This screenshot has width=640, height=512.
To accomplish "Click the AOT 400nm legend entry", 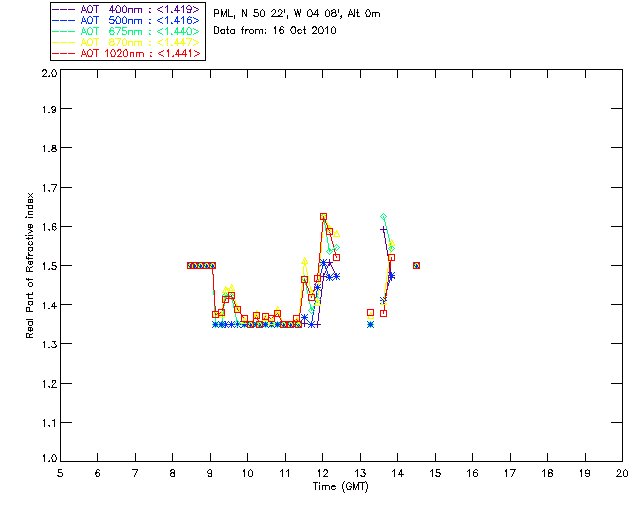I will point(127,9).
